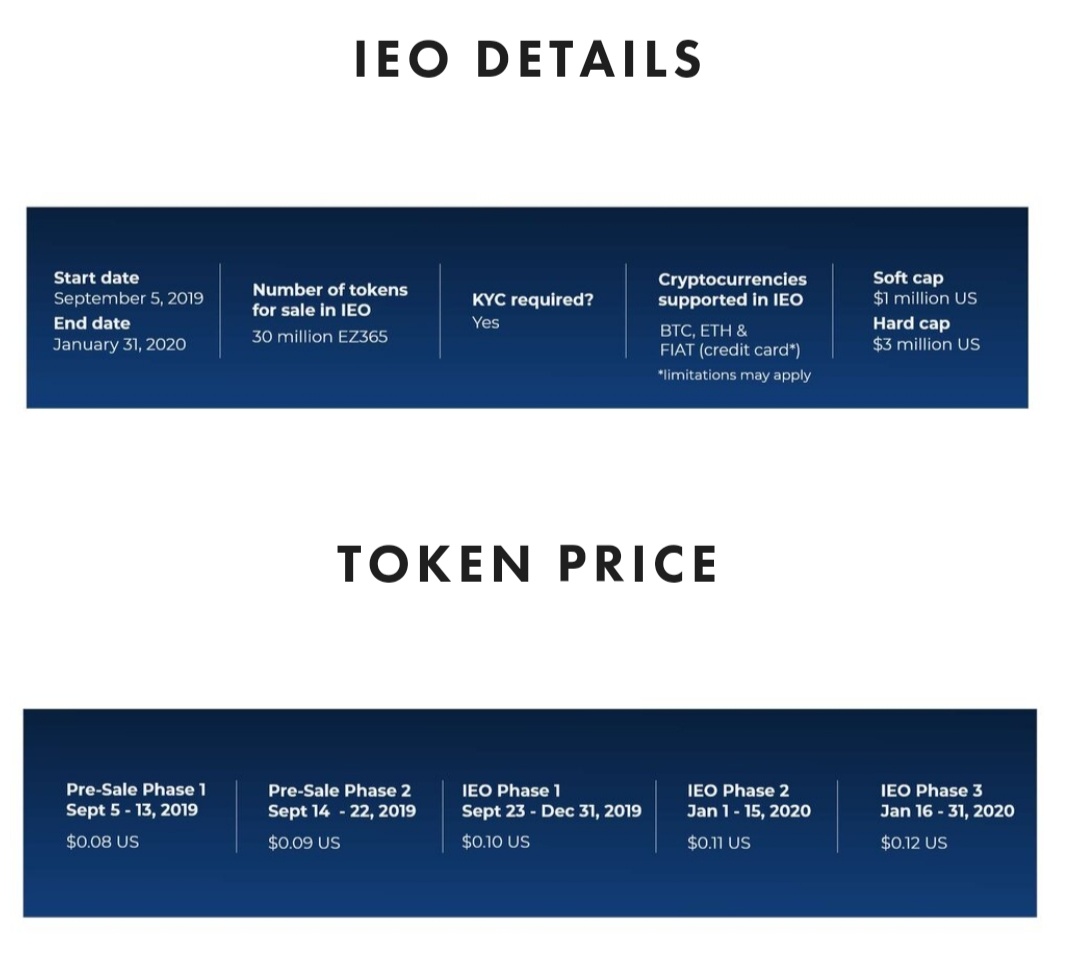Viewport: 1080px width, 962px height.
Task: Click the TOKEN PRICE heading
Action: click(x=528, y=564)
